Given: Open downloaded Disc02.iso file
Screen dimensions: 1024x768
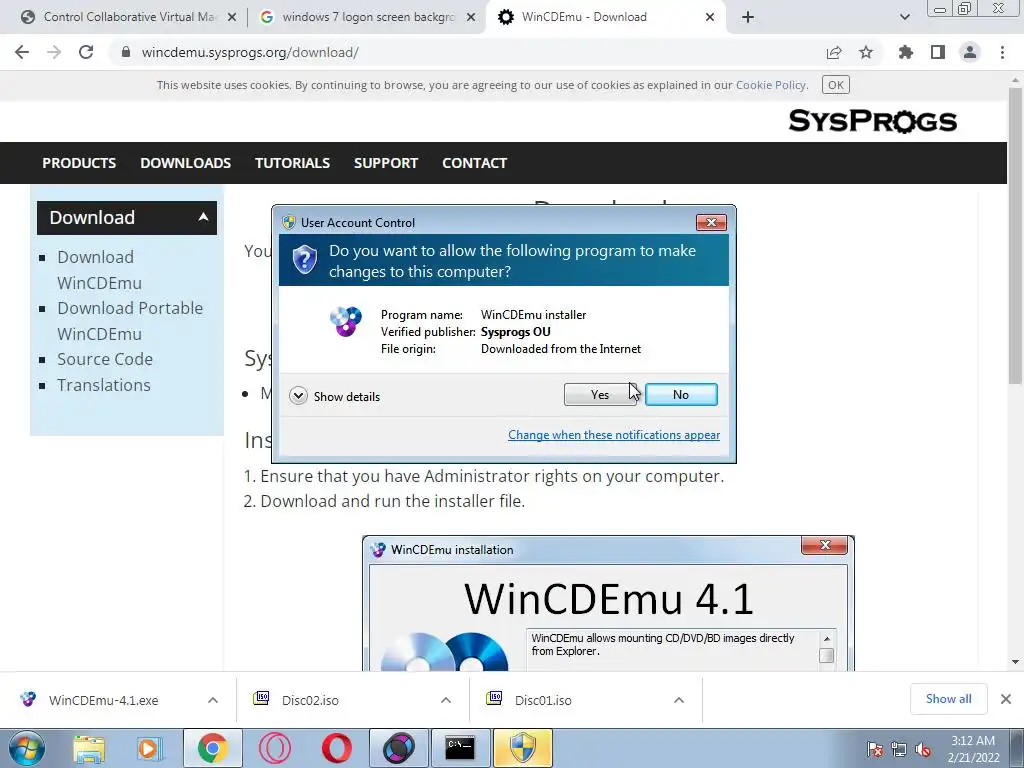Looking at the screenshot, I should click(x=310, y=700).
